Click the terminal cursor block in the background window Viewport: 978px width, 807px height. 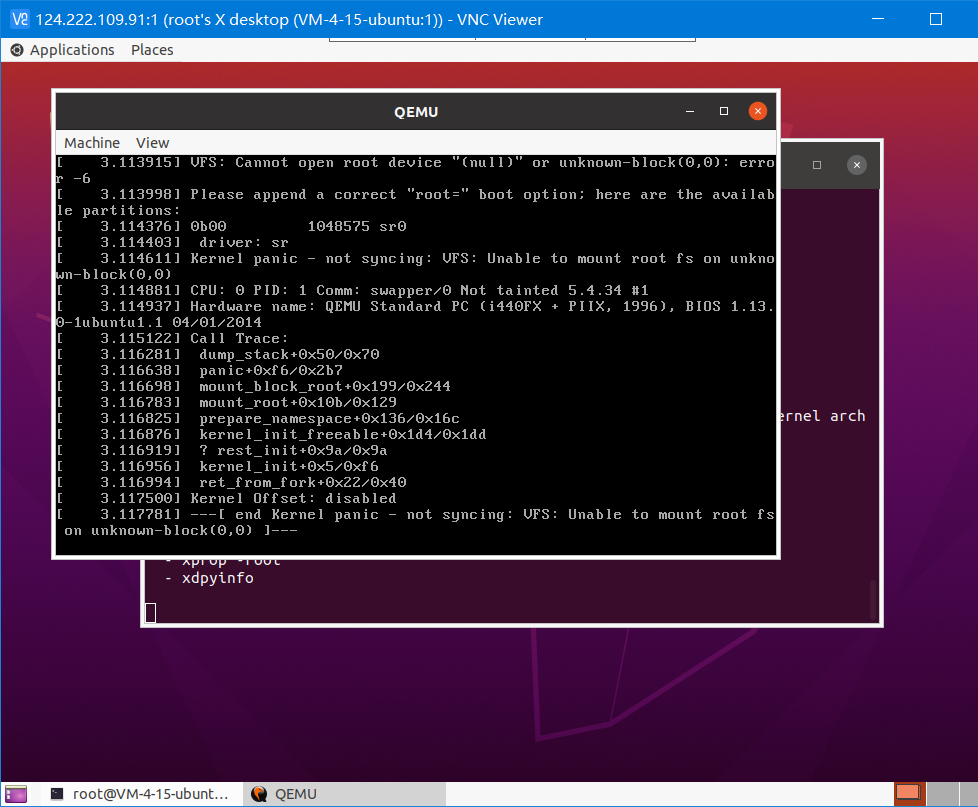[x=150, y=613]
